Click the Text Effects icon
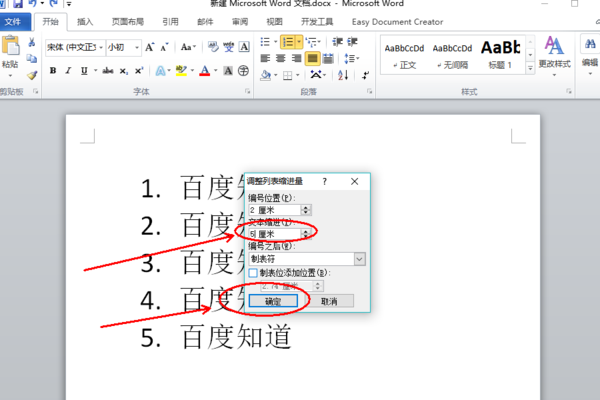600x400 pixels. click(160, 71)
